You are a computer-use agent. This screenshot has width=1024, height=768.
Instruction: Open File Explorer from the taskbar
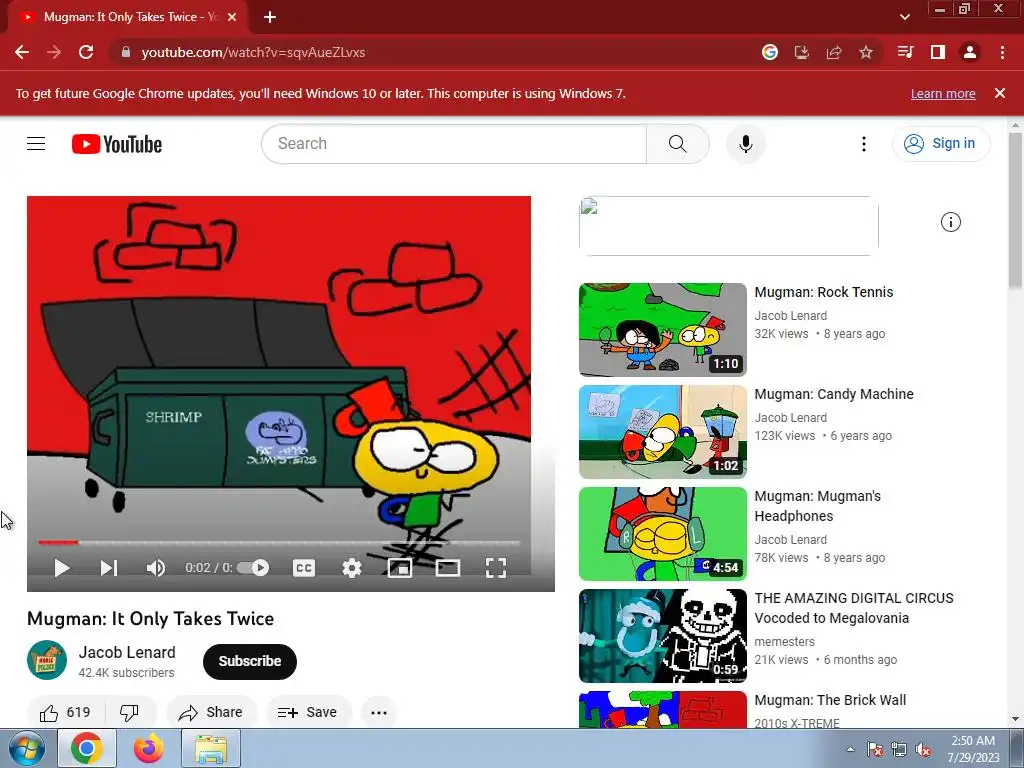[x=211, y=749]
